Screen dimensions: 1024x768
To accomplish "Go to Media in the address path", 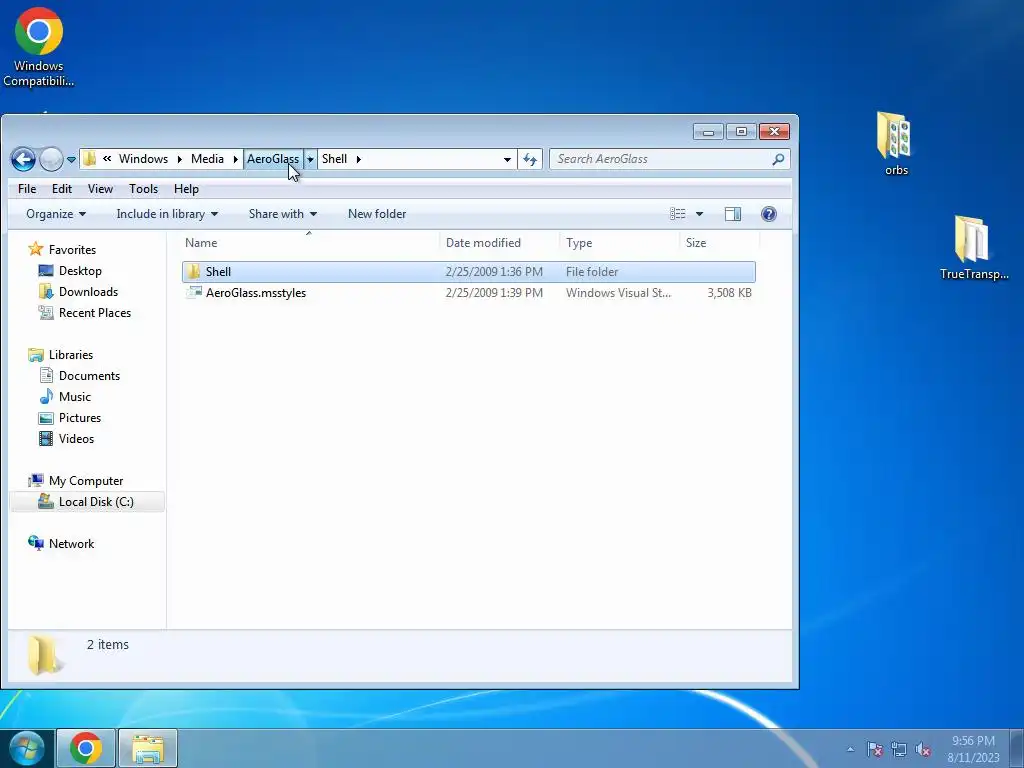I will click(x=207, y=159).
